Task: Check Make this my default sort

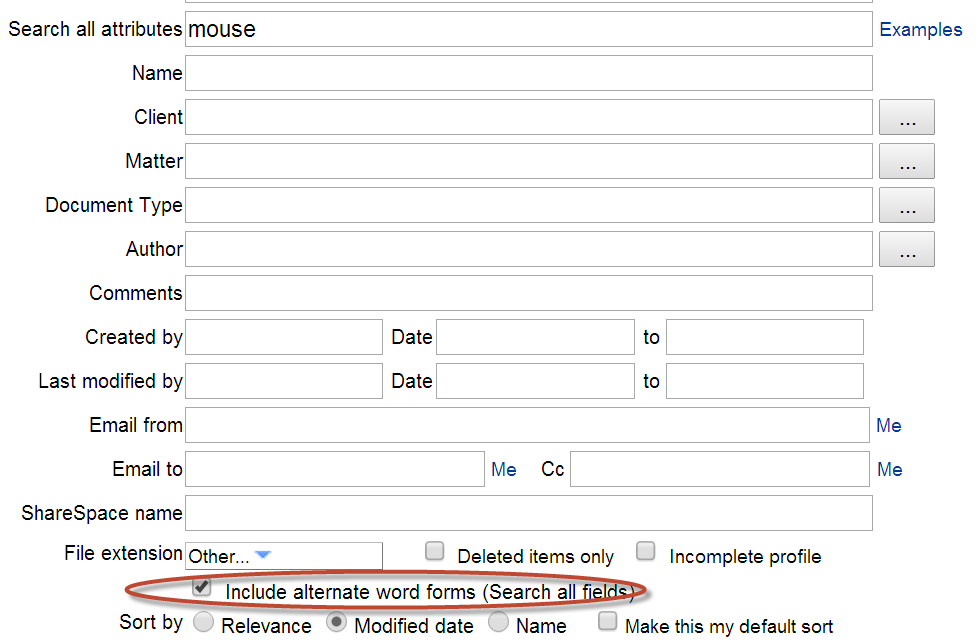Action: coord(608,621)
